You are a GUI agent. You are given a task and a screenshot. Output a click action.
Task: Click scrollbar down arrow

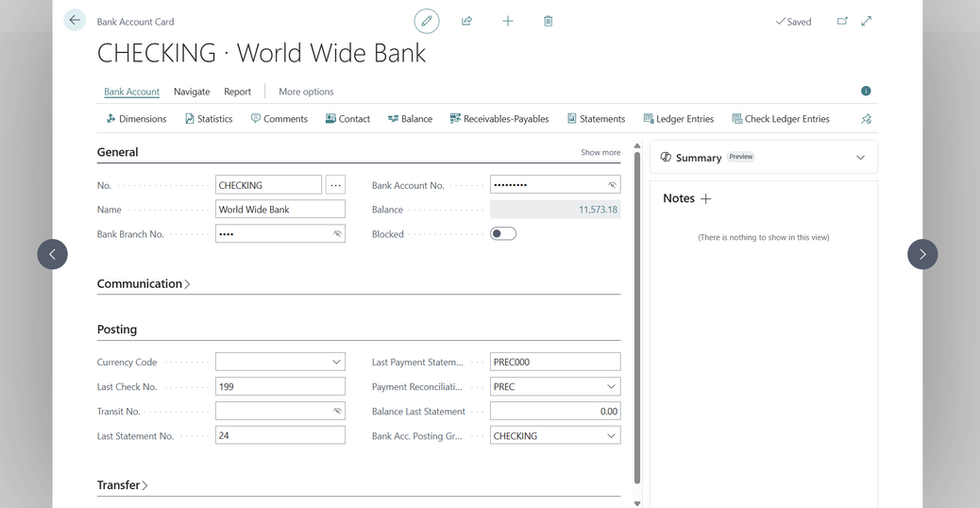(637, 502)
